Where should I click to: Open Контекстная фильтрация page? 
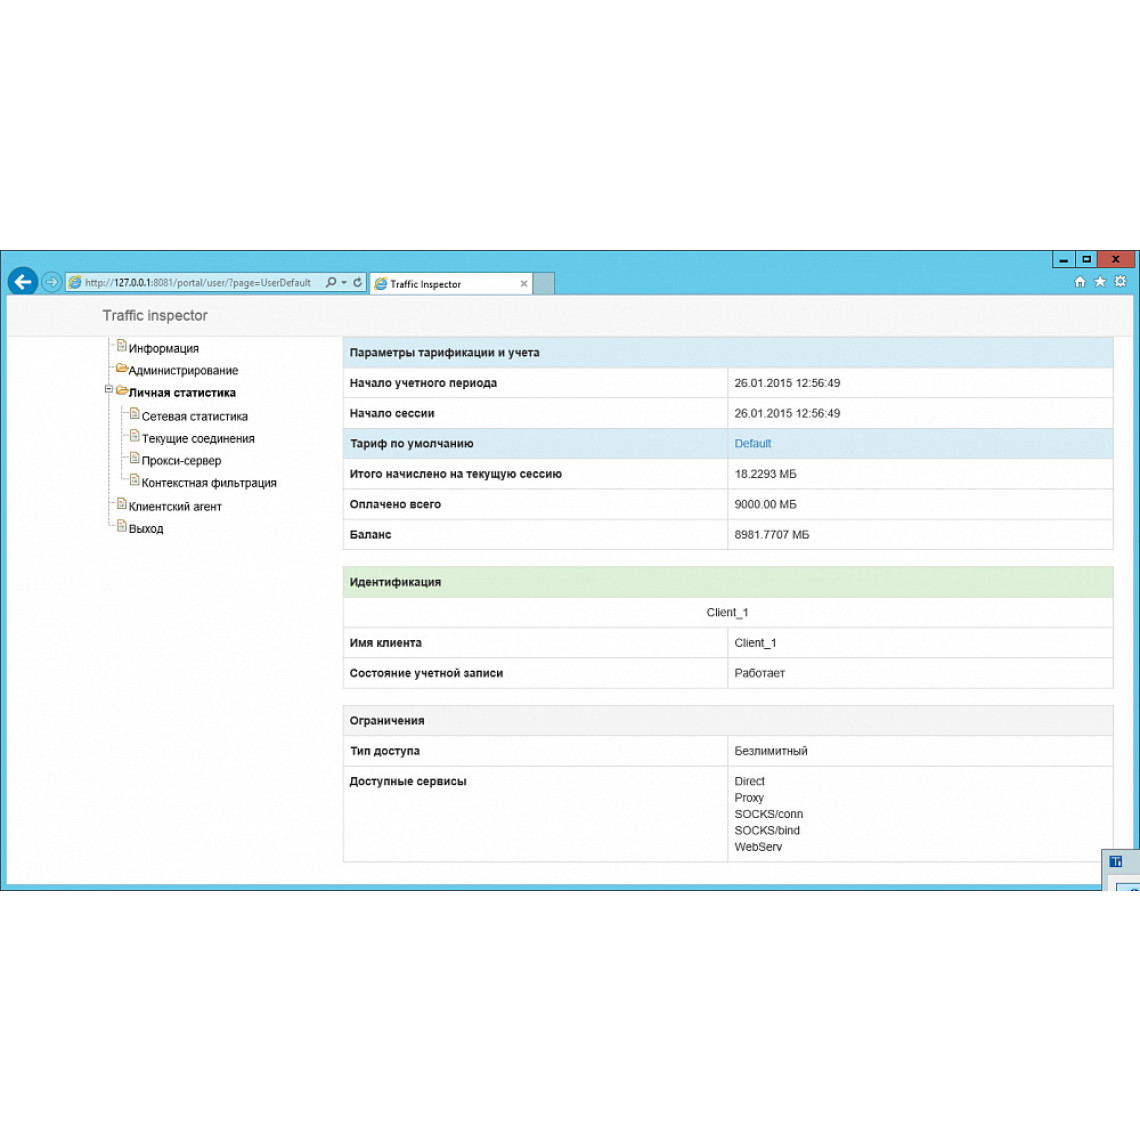(209, 483)
